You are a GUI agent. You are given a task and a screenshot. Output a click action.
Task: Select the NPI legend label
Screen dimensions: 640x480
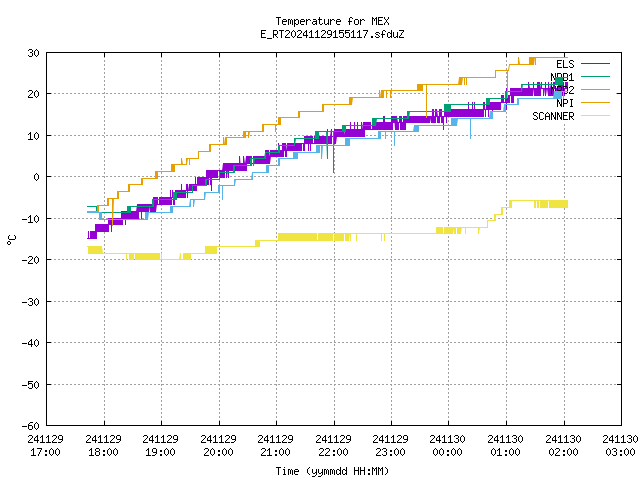point(565,103)
